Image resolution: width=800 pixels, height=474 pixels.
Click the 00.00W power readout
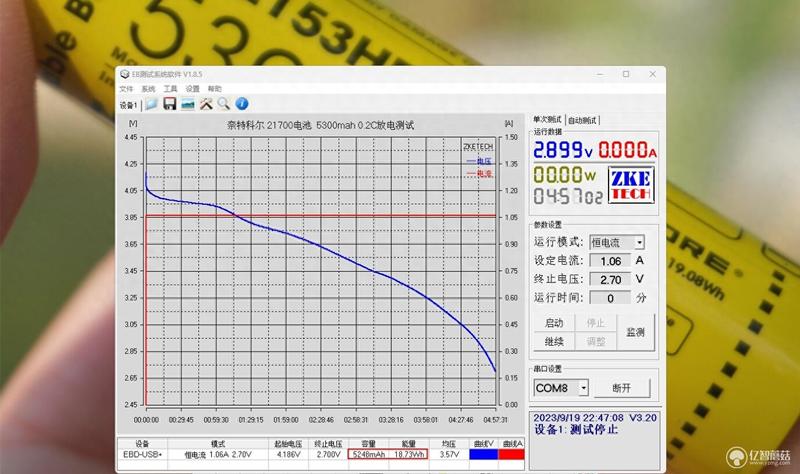pos(565,175)
